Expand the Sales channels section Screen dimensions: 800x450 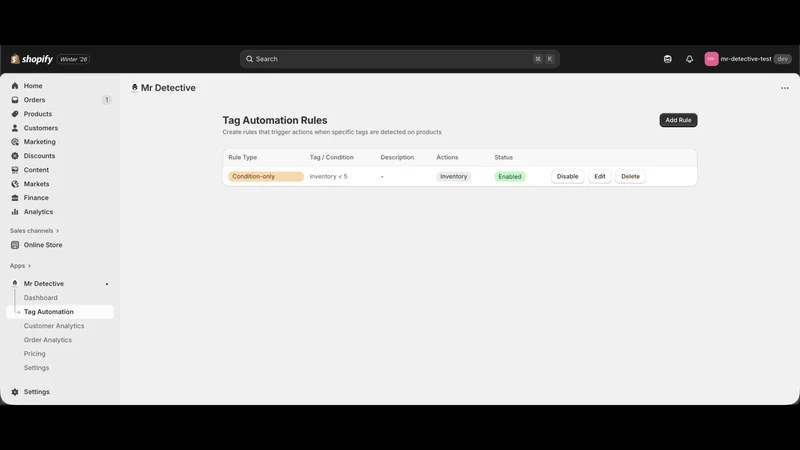34,231
